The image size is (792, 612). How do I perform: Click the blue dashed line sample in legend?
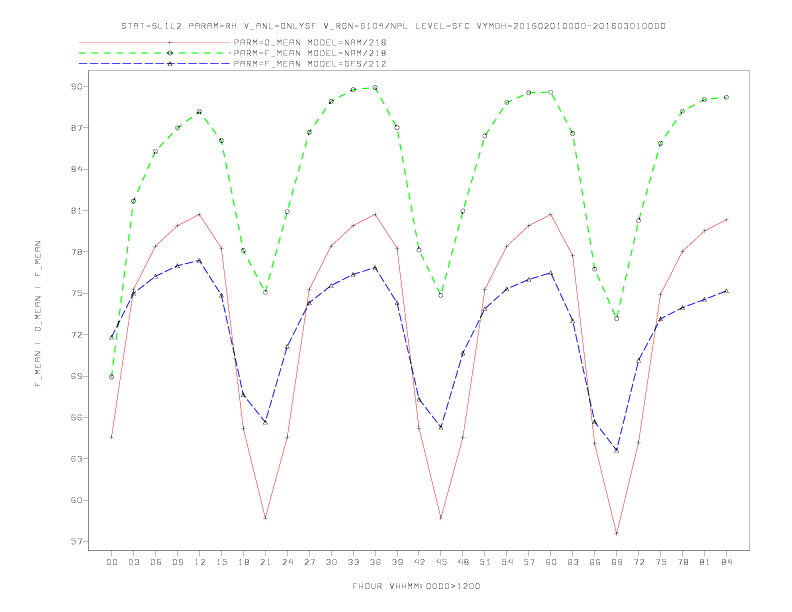(155, 64)
